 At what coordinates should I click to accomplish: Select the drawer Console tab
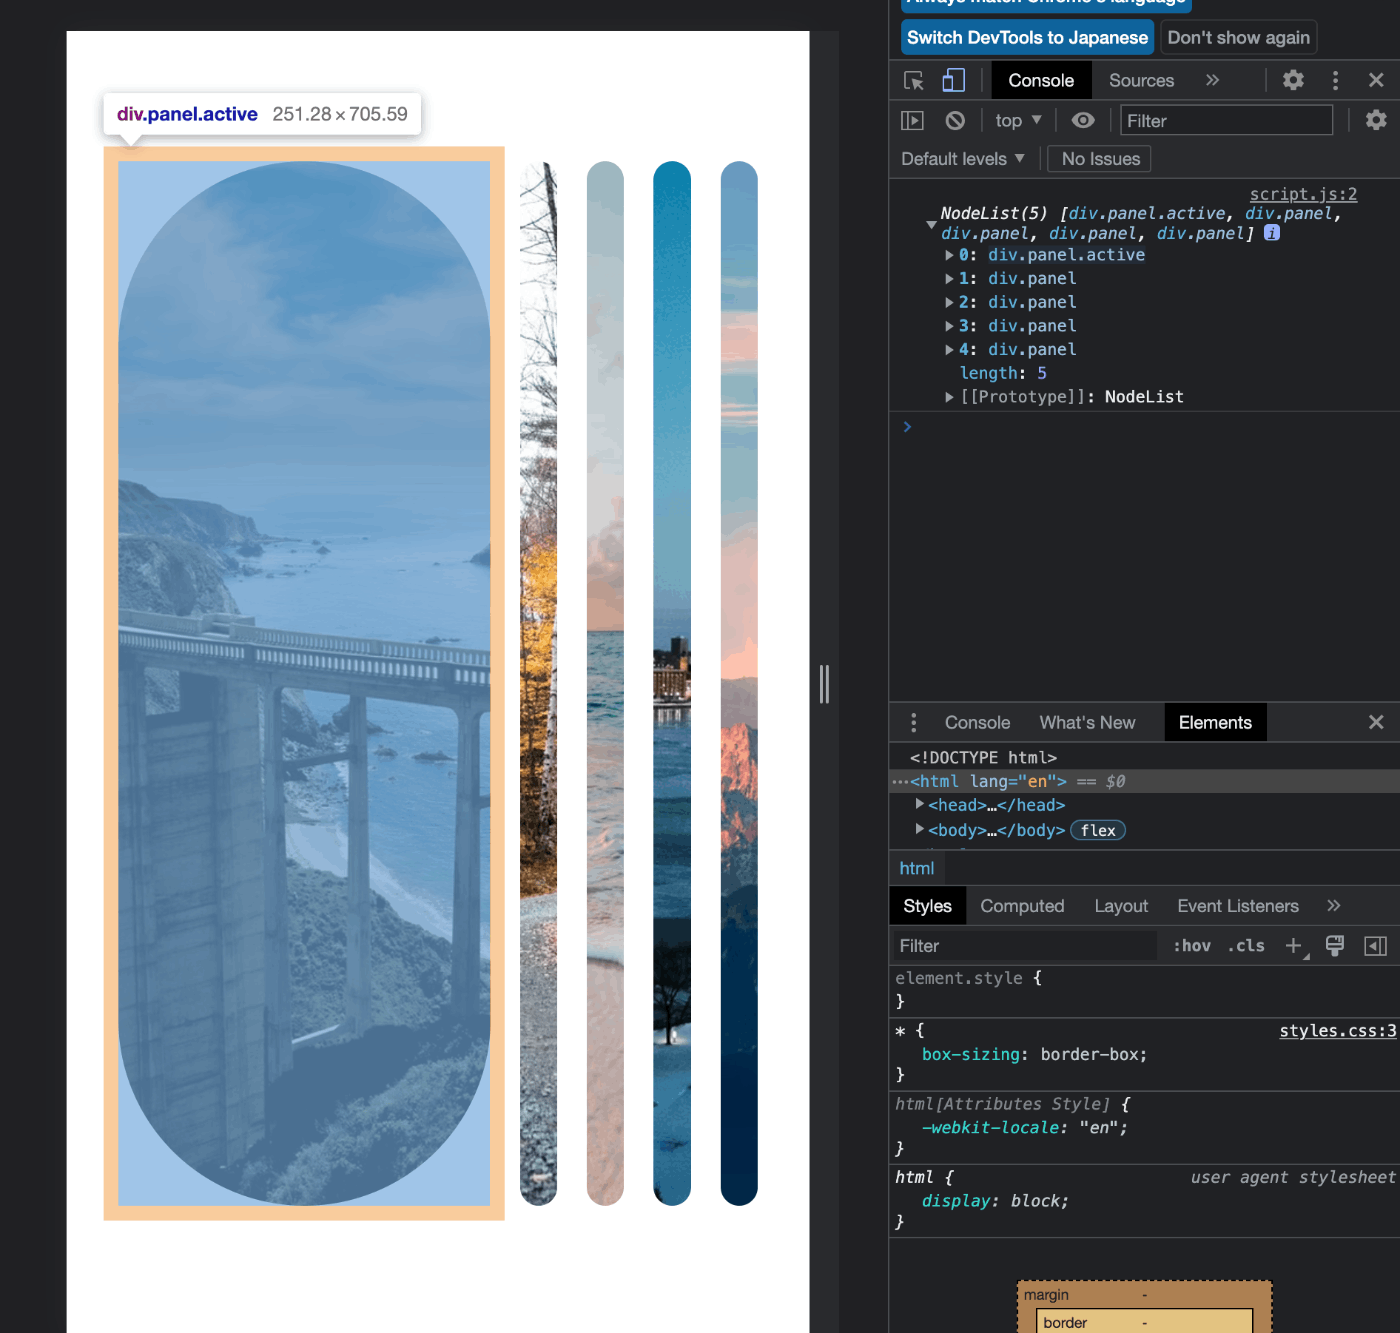[977, 723]
